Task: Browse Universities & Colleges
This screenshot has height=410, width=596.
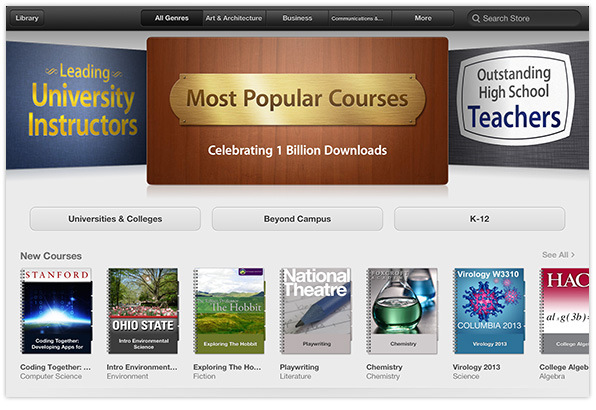Action: (x=115, y=219)
